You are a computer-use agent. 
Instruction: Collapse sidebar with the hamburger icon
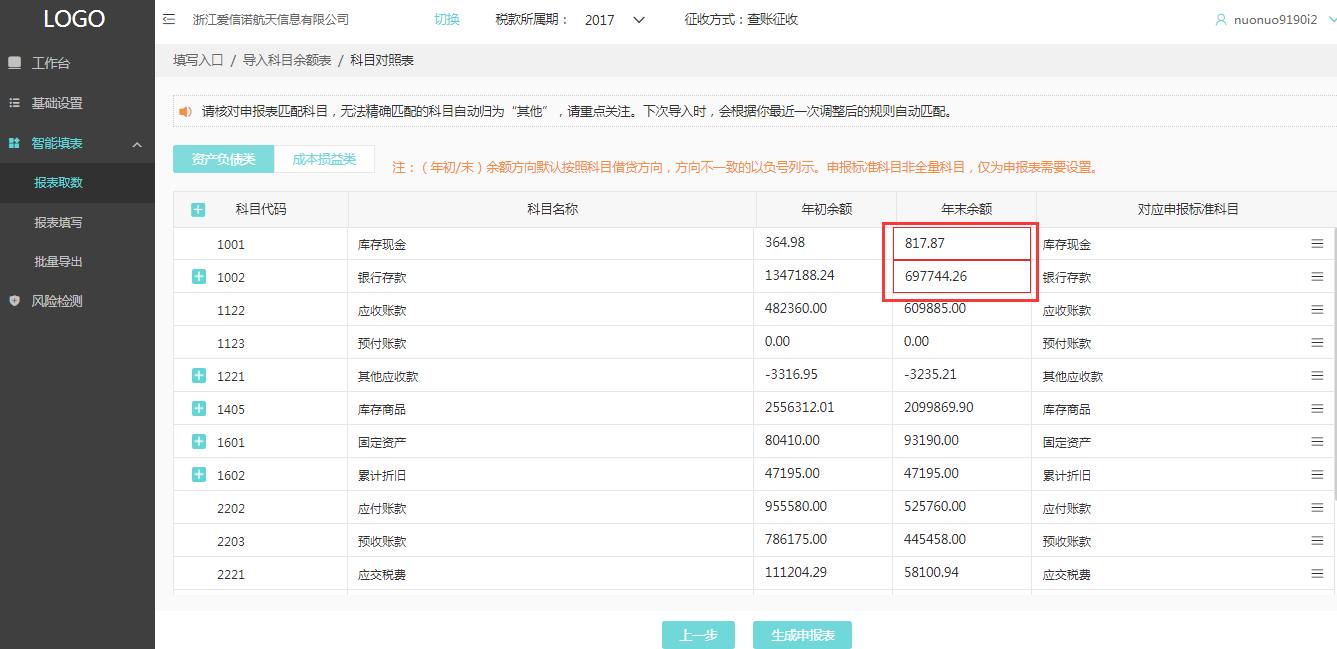tap(168, 20)
